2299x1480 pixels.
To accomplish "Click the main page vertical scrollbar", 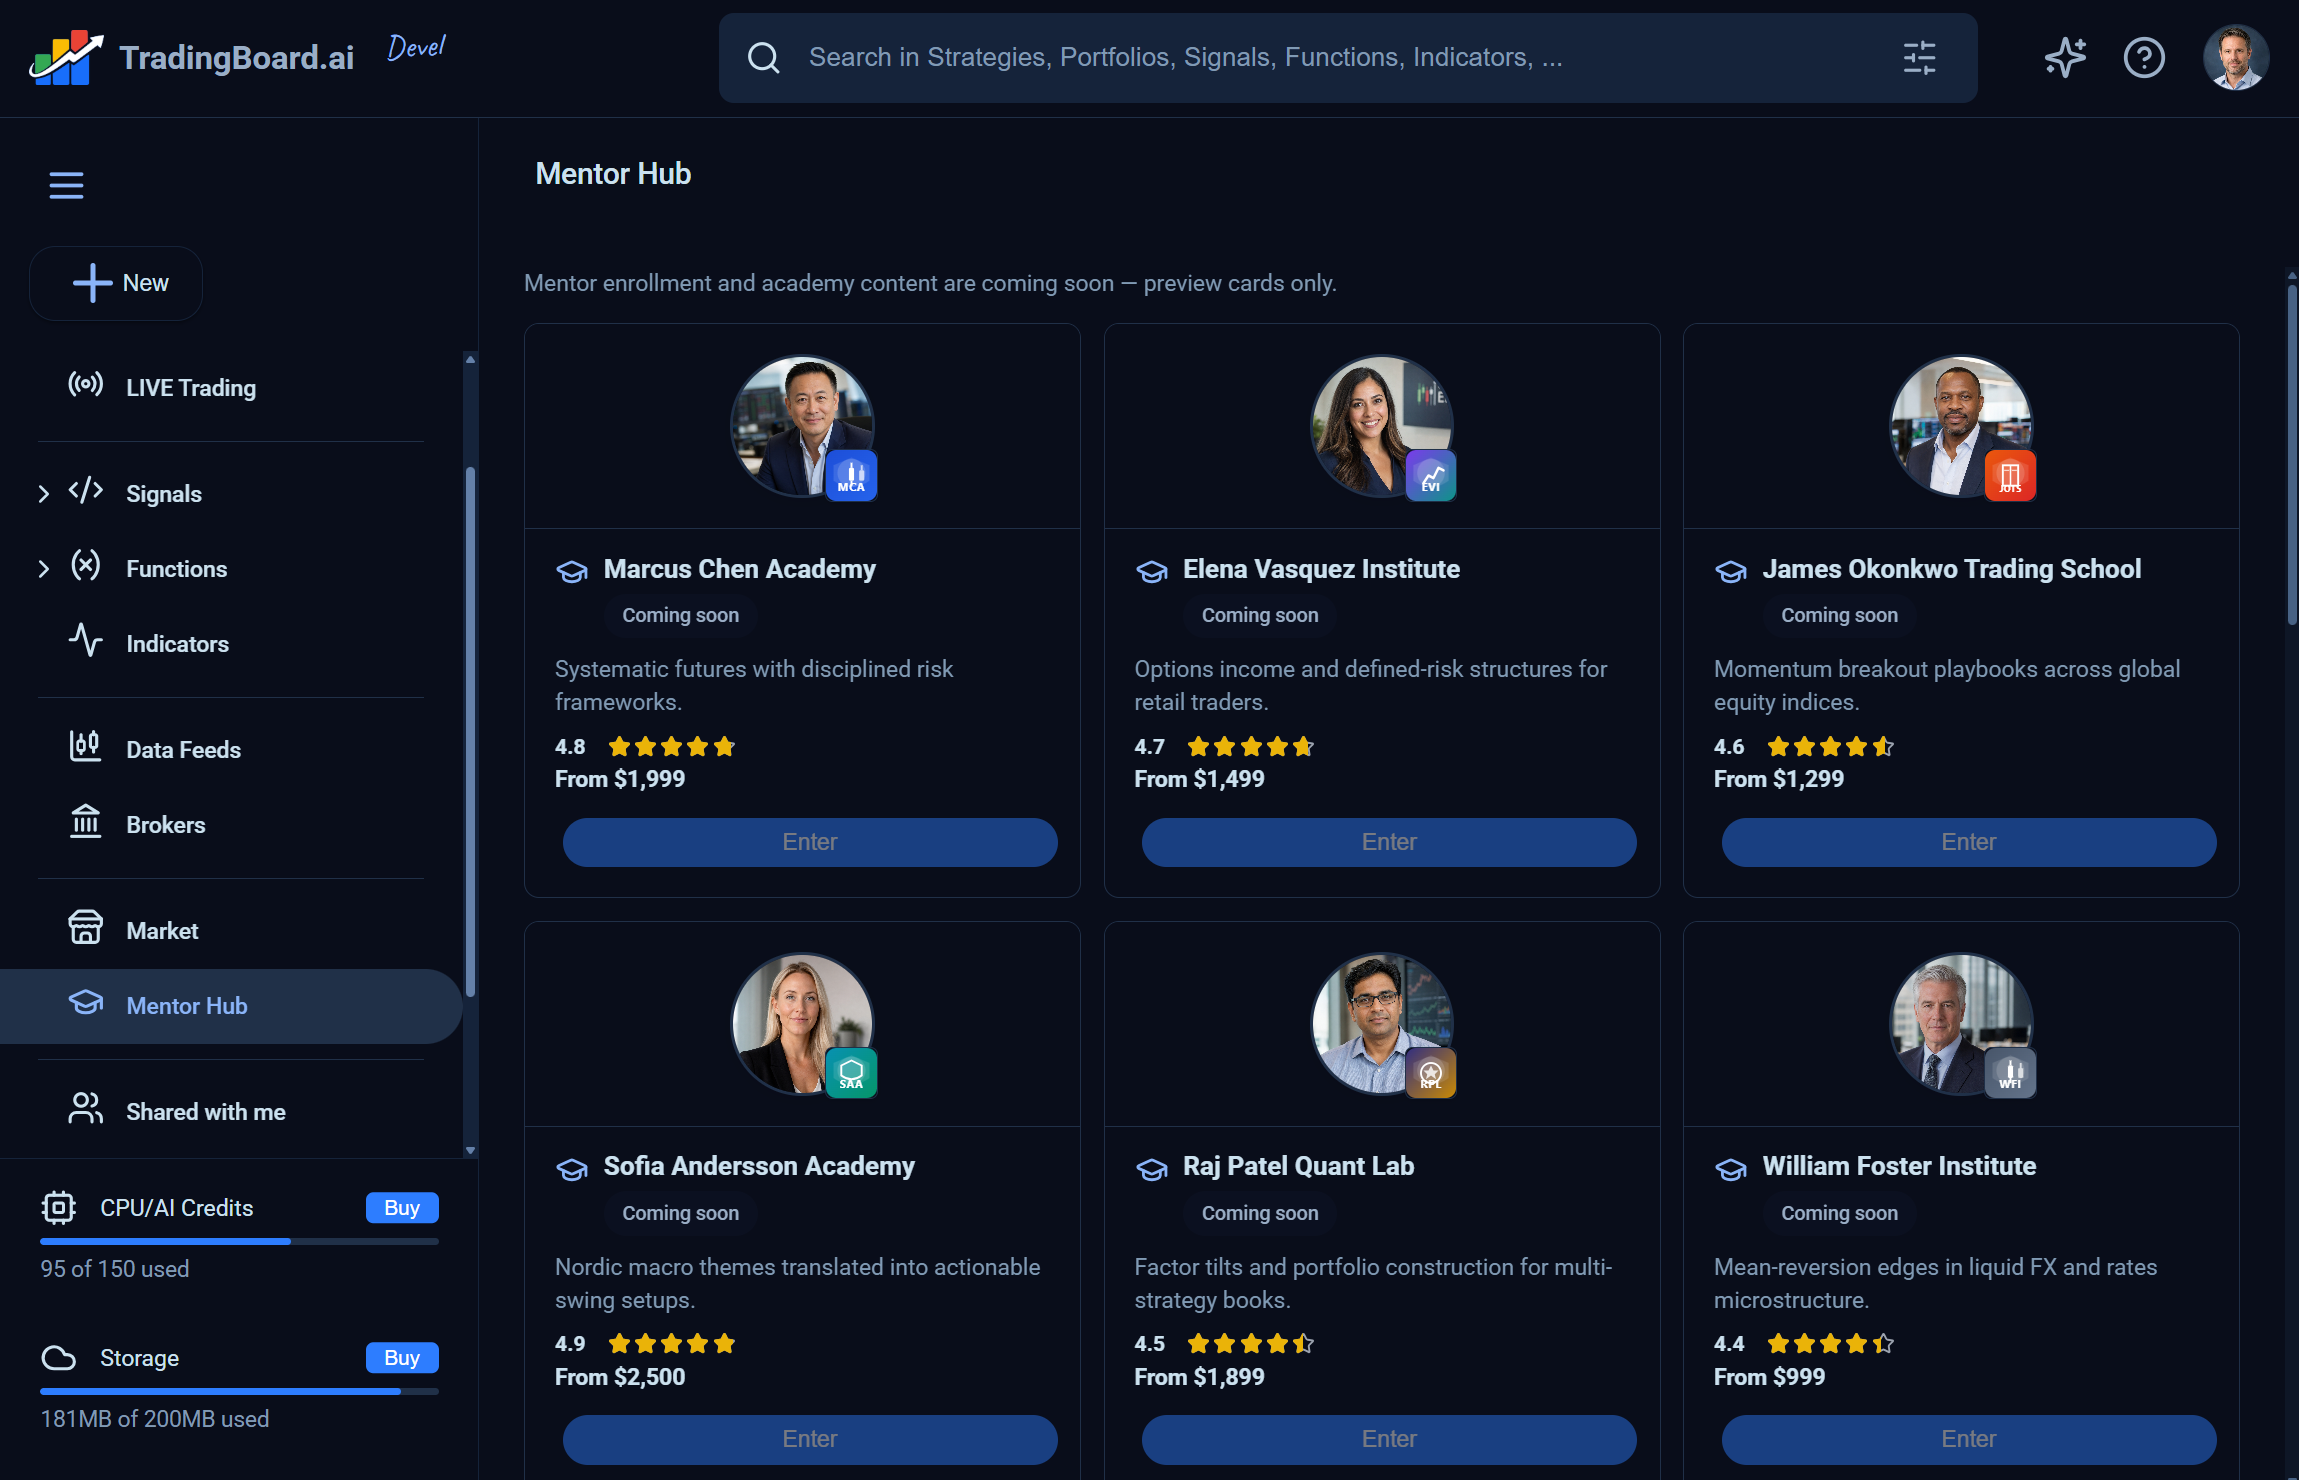I will coord(2291,455).
